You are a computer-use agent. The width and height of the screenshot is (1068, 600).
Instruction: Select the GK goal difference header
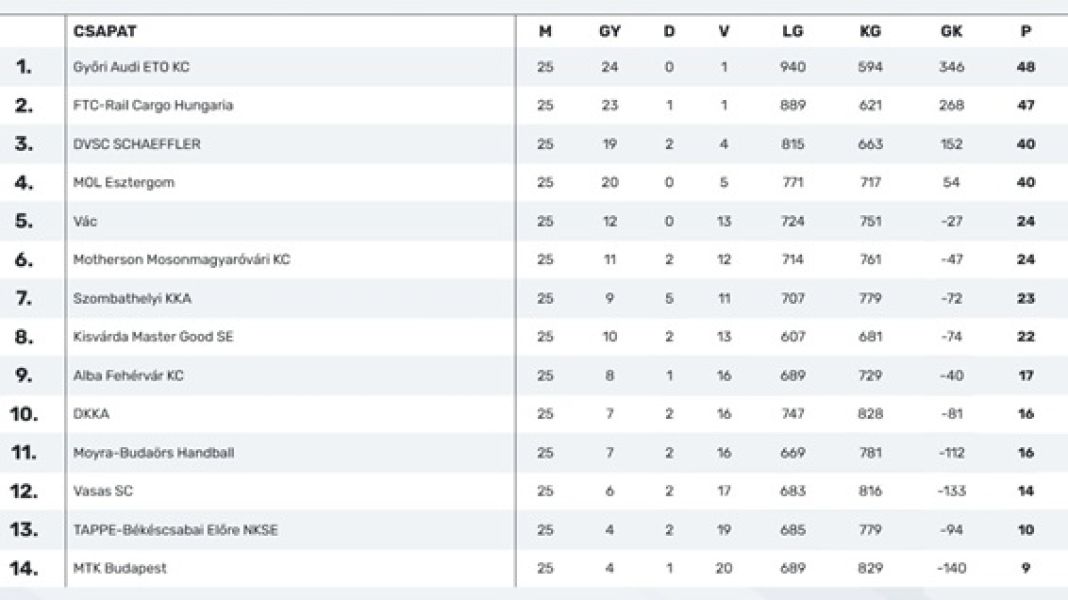coord(952,31)
